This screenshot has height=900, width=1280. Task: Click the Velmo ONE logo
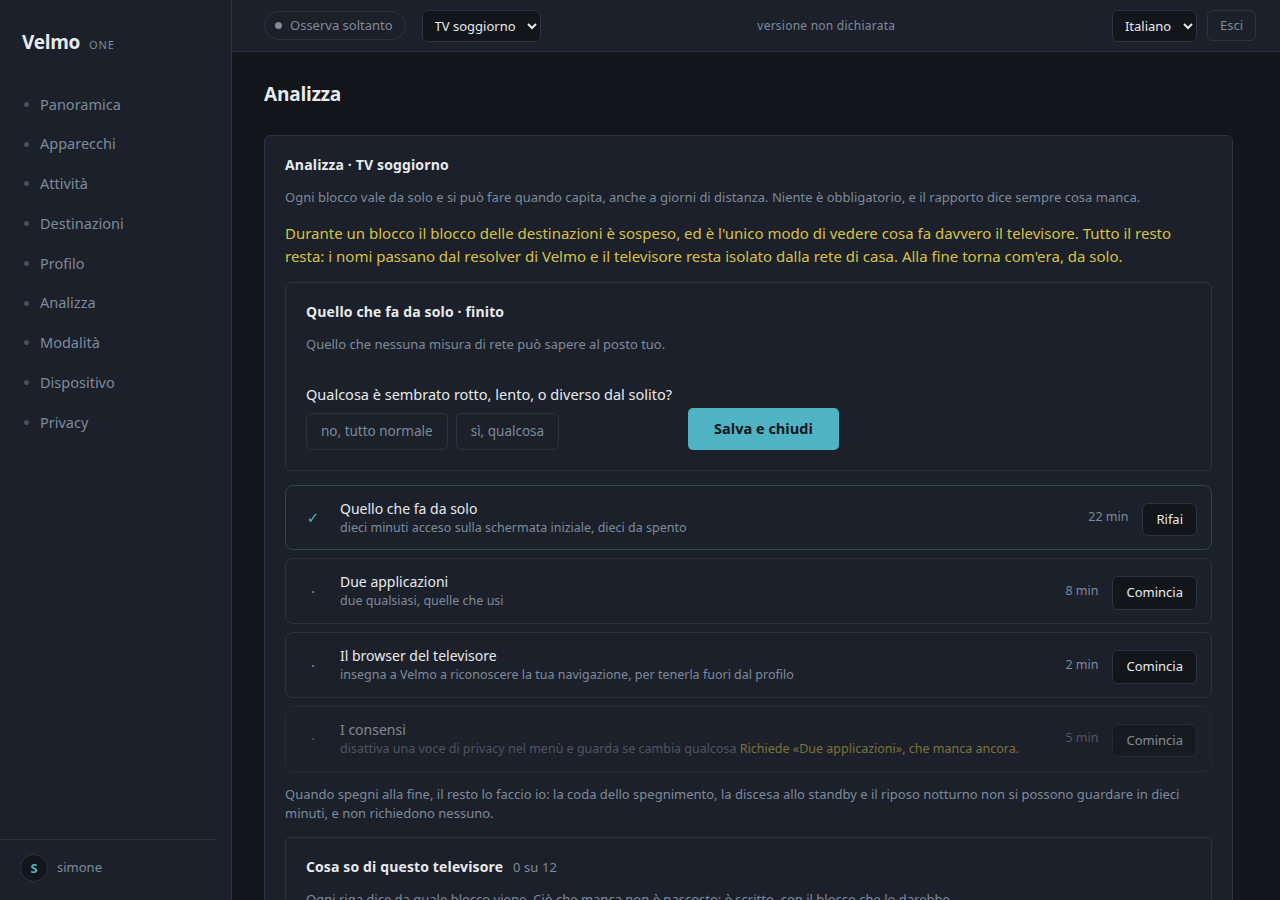(68, 43)
